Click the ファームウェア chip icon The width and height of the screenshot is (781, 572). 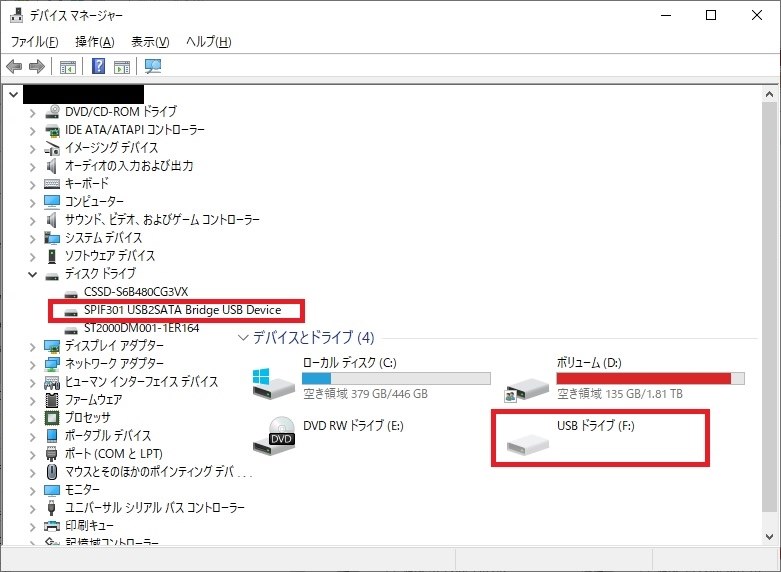tap(52, 400)
